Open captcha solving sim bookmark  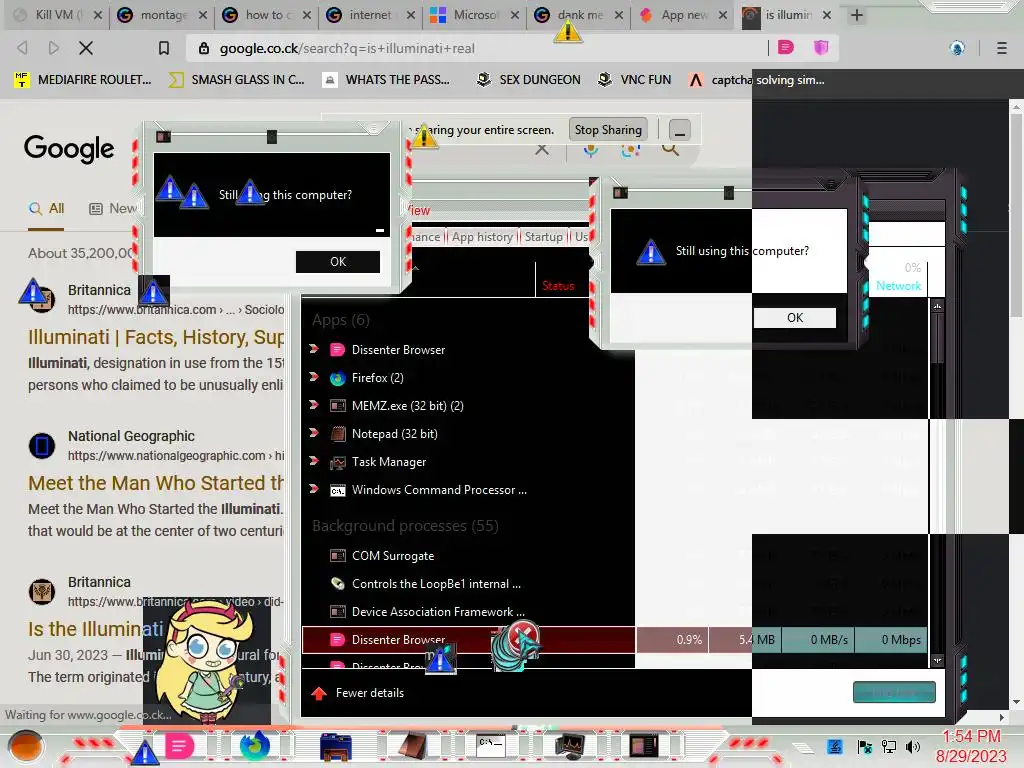click(757, 80)
